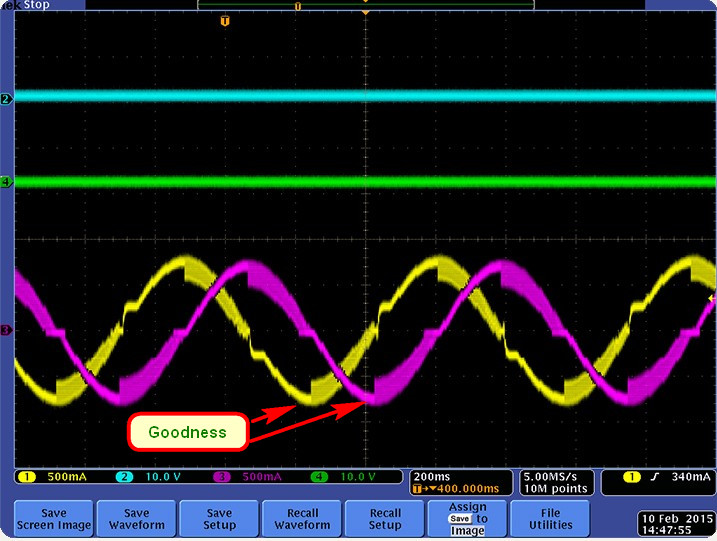This screenshot has height=541, width=717.
Task: Select the cyan channel 2 badge in readout
Action: pyautogui.click(x=124, y=477)
